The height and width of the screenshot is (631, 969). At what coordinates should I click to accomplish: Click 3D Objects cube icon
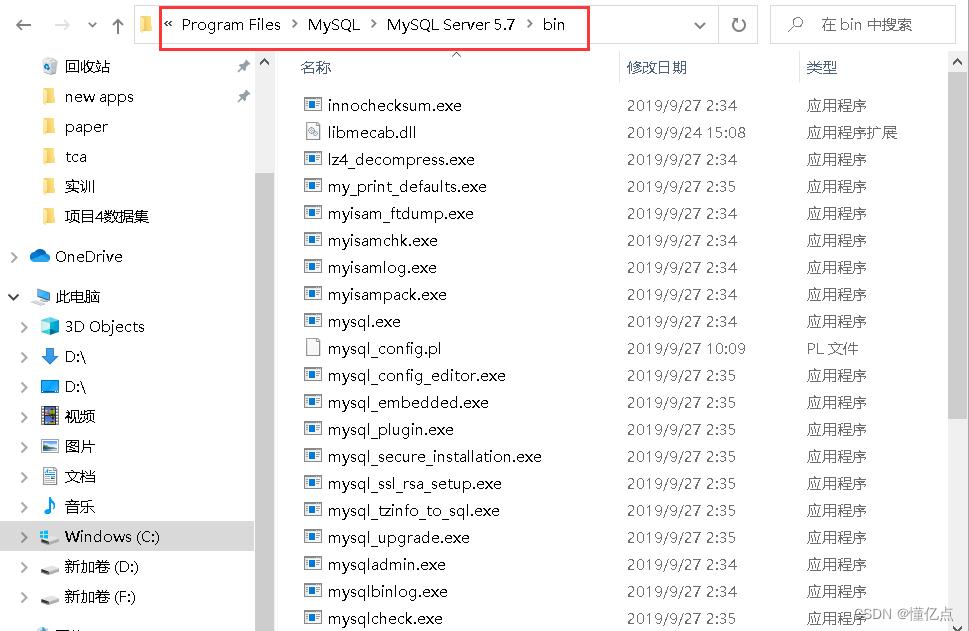click(x=49, y=326)
